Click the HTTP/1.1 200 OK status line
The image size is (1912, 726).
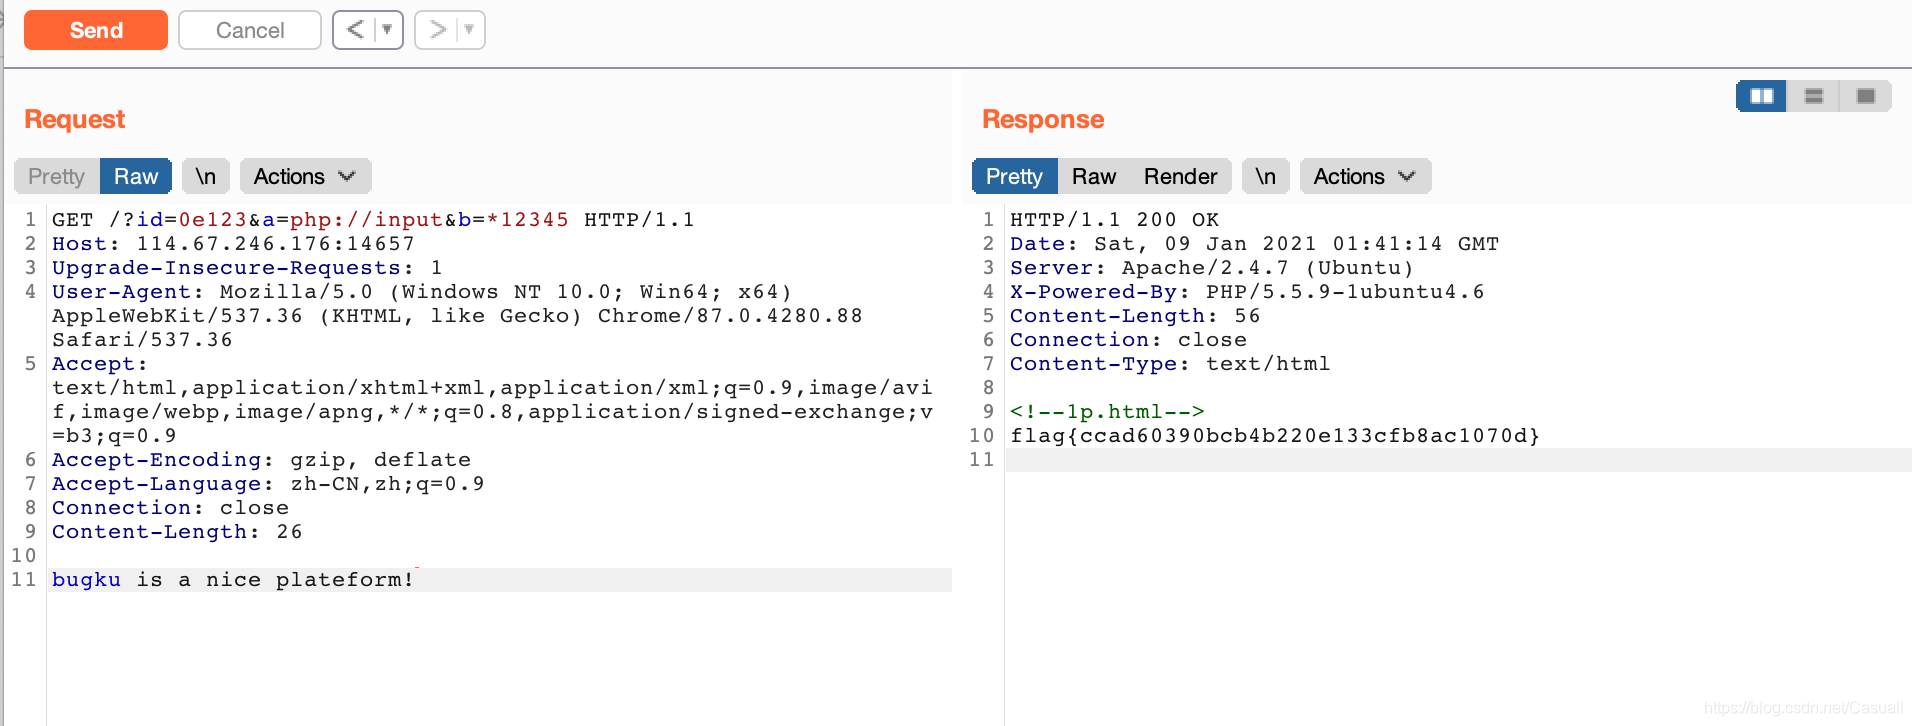(x=1114, y=220)
